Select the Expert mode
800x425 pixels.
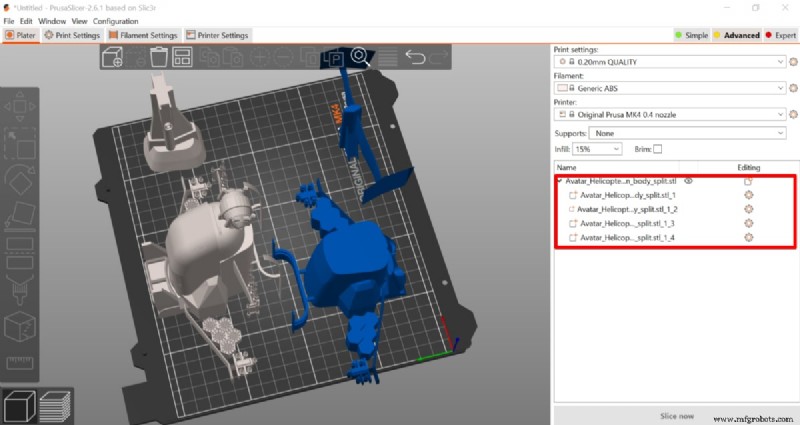(x=781, y=35)
